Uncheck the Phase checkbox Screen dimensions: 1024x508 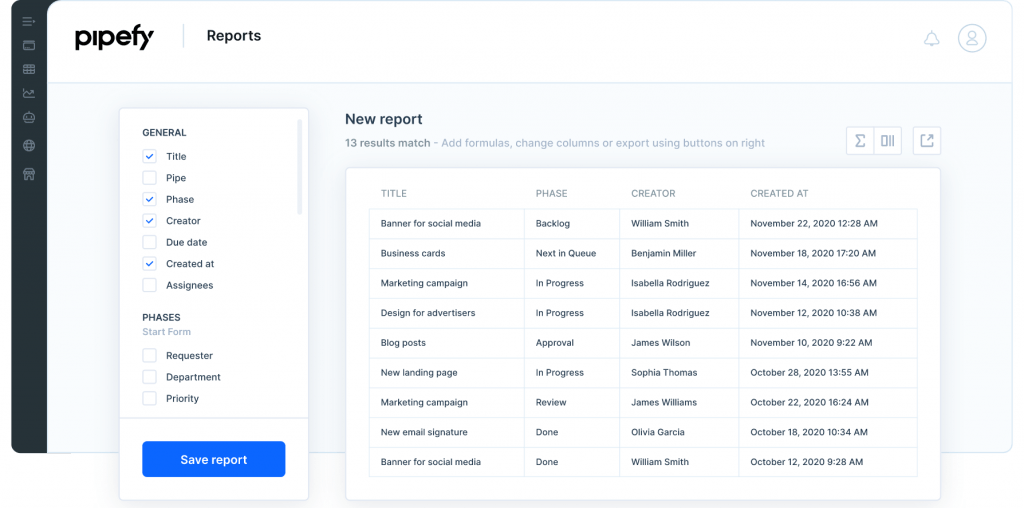pos(150,199)
